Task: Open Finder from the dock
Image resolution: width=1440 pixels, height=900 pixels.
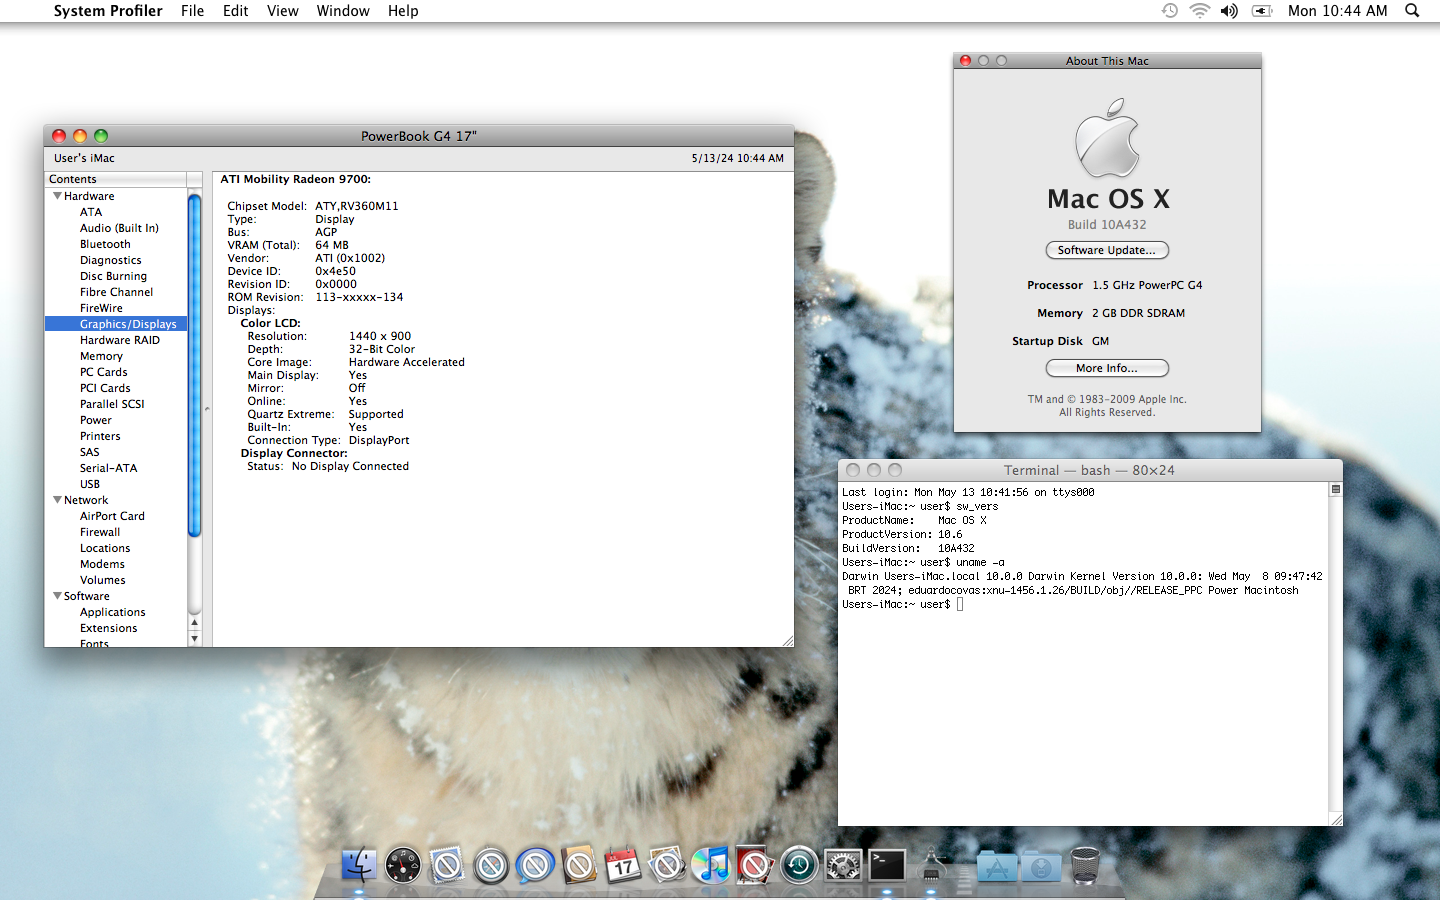Action: coord(358,865)
